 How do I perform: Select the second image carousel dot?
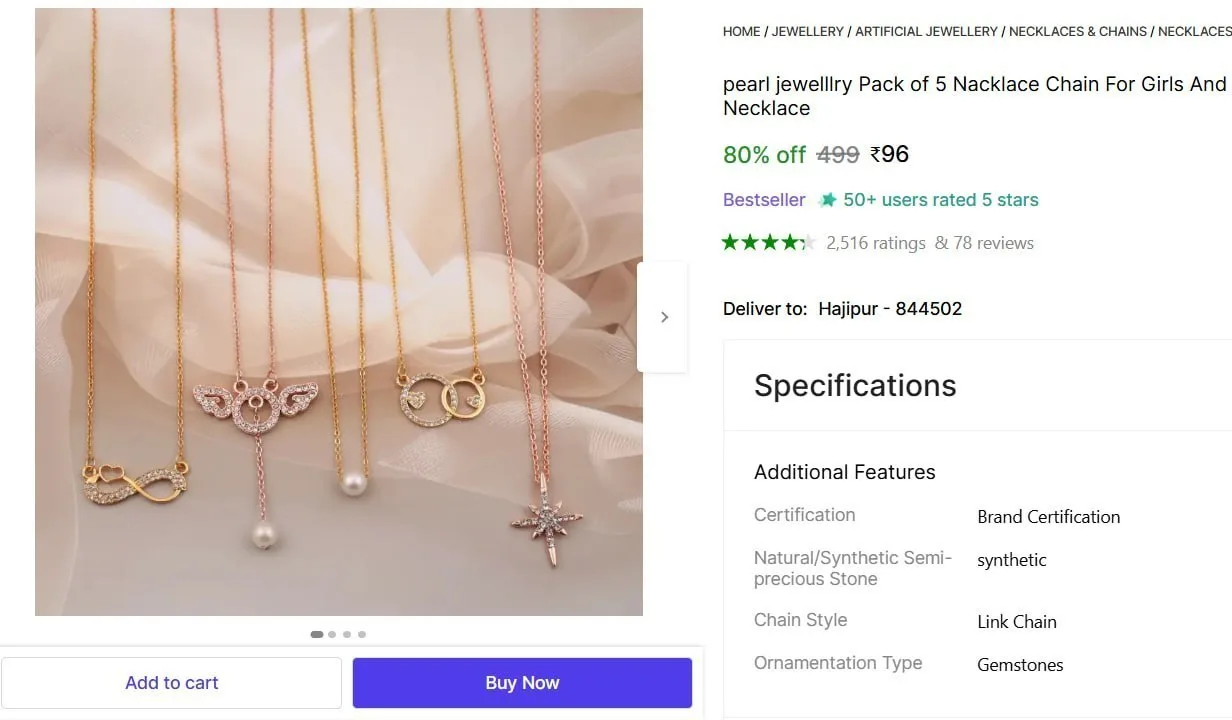pos(332,634)
